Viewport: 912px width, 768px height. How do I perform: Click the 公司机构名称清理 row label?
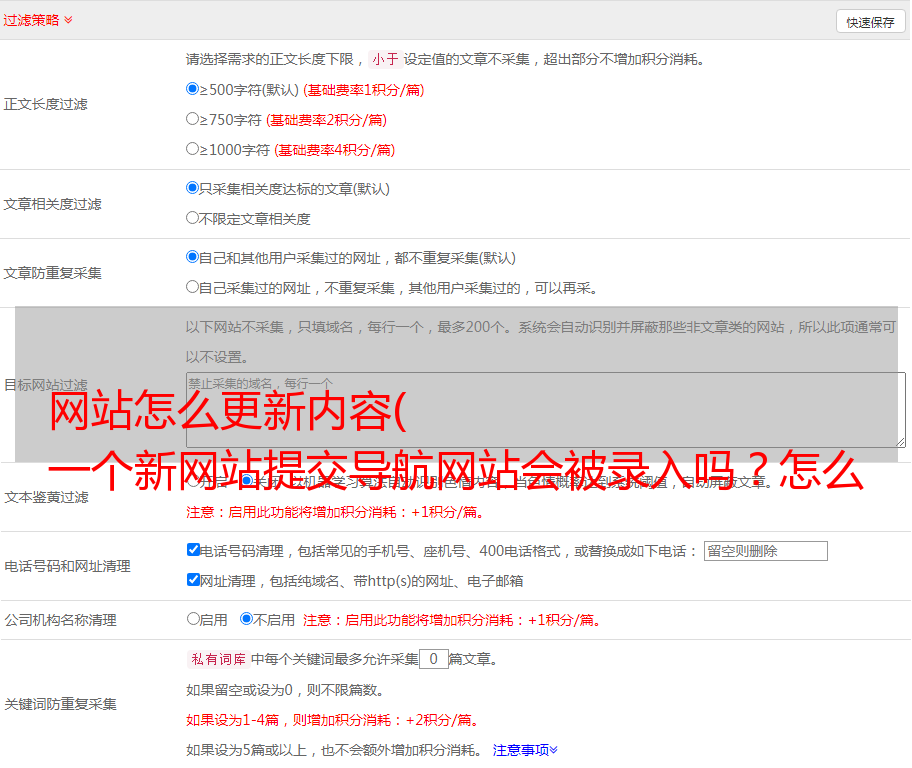click(x=60, y=620)
